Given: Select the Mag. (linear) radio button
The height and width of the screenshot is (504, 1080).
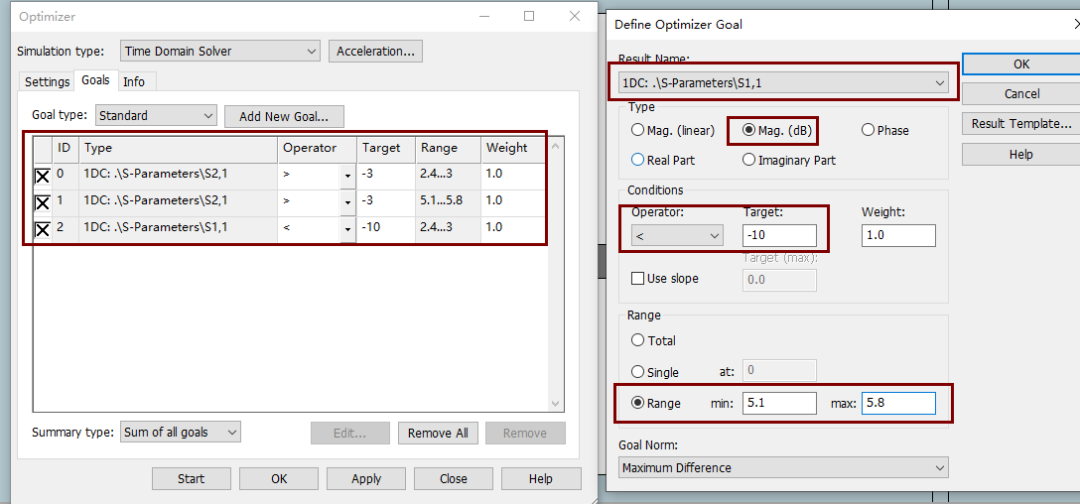Looking at the screenshot, I should click(674, 130).
